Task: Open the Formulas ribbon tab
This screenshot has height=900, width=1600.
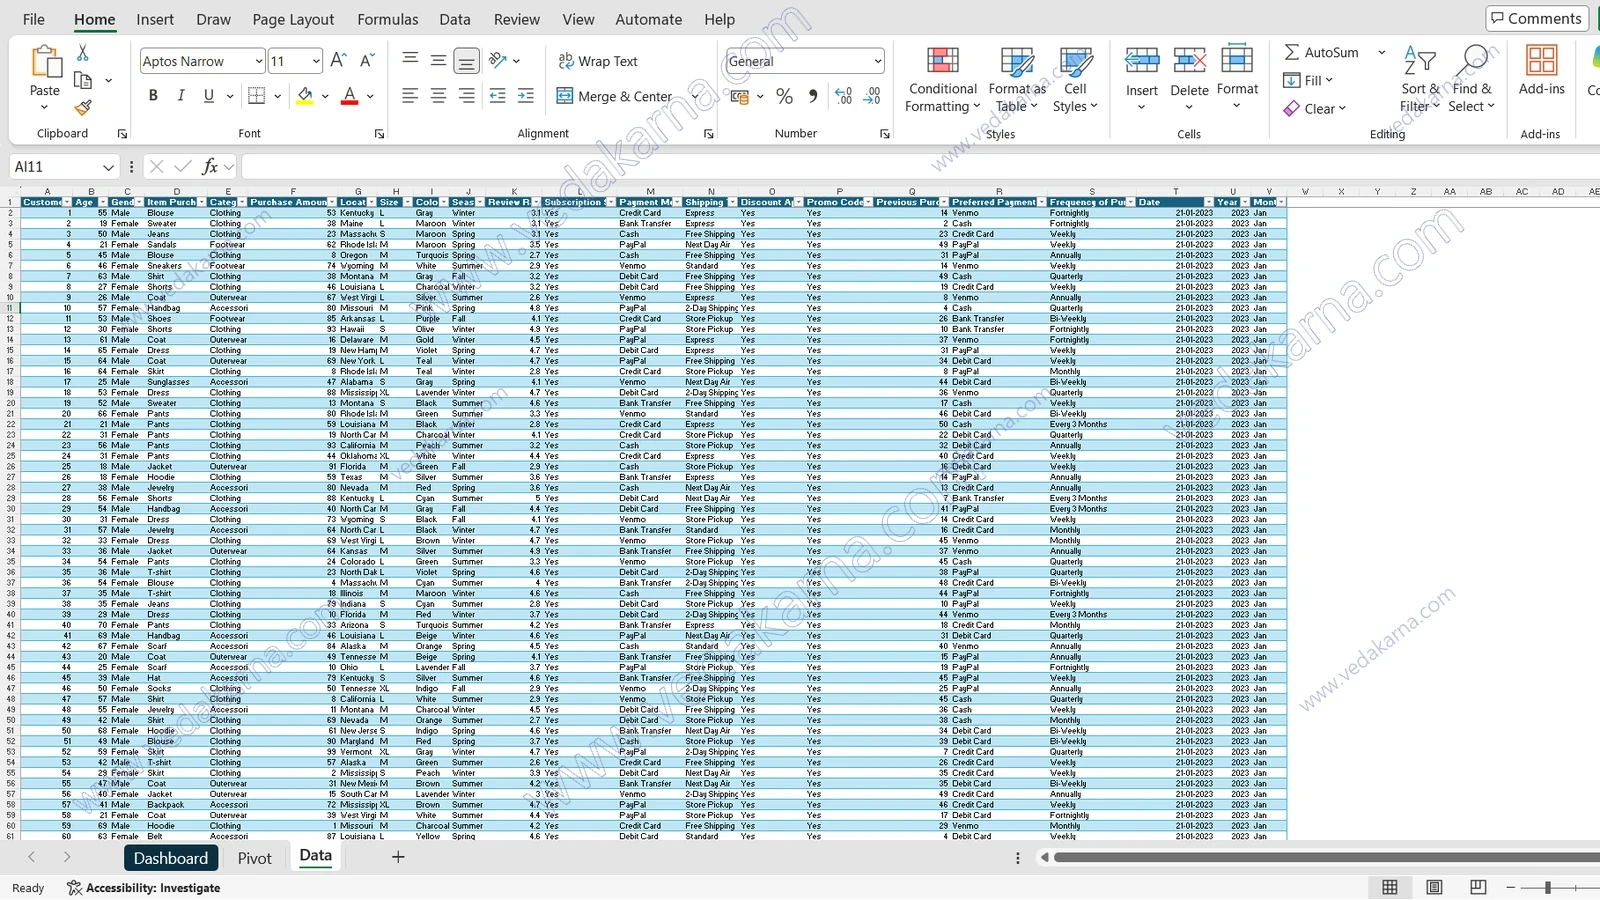Action: (x=388, y=19)
